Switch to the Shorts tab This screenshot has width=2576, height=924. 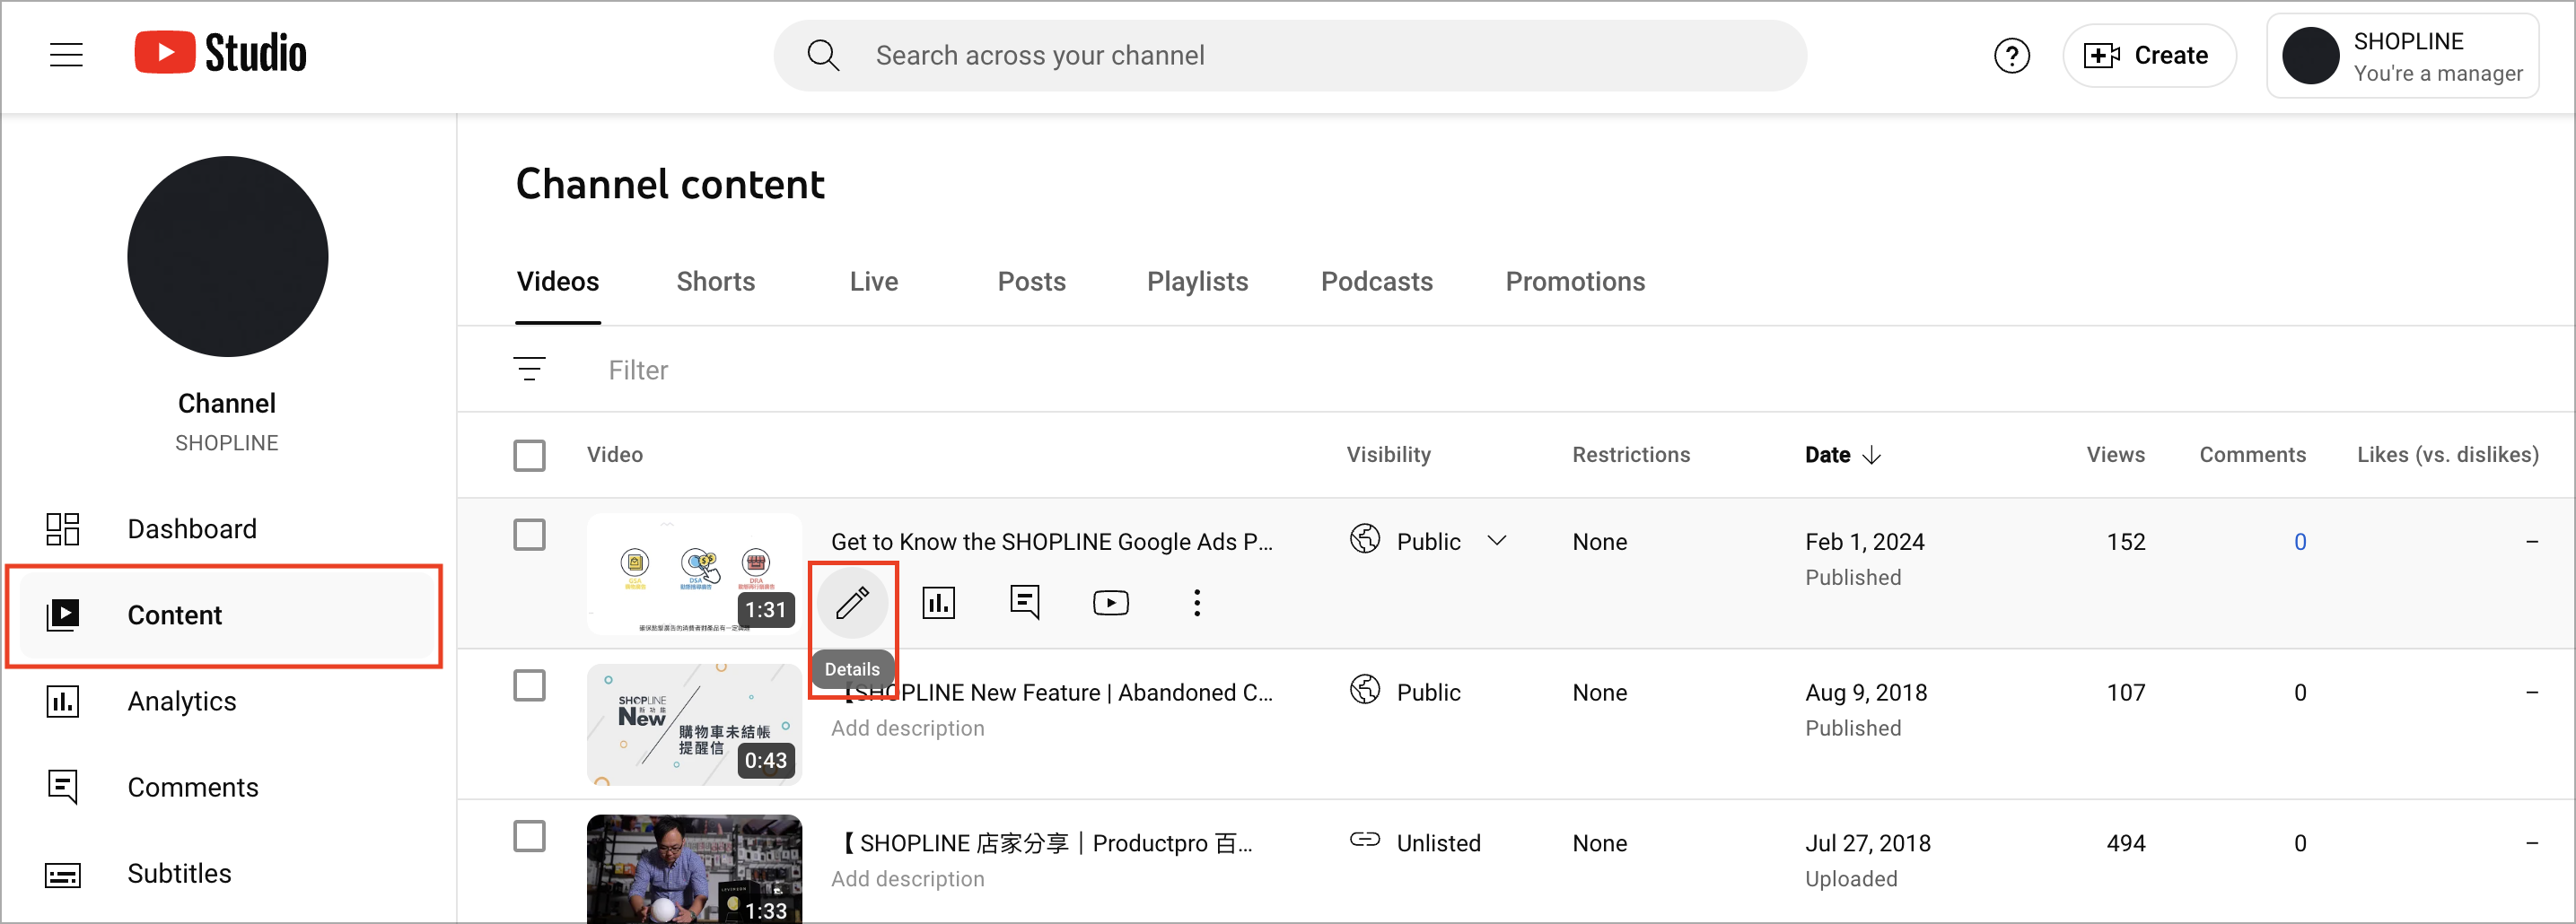click(716, 281)
